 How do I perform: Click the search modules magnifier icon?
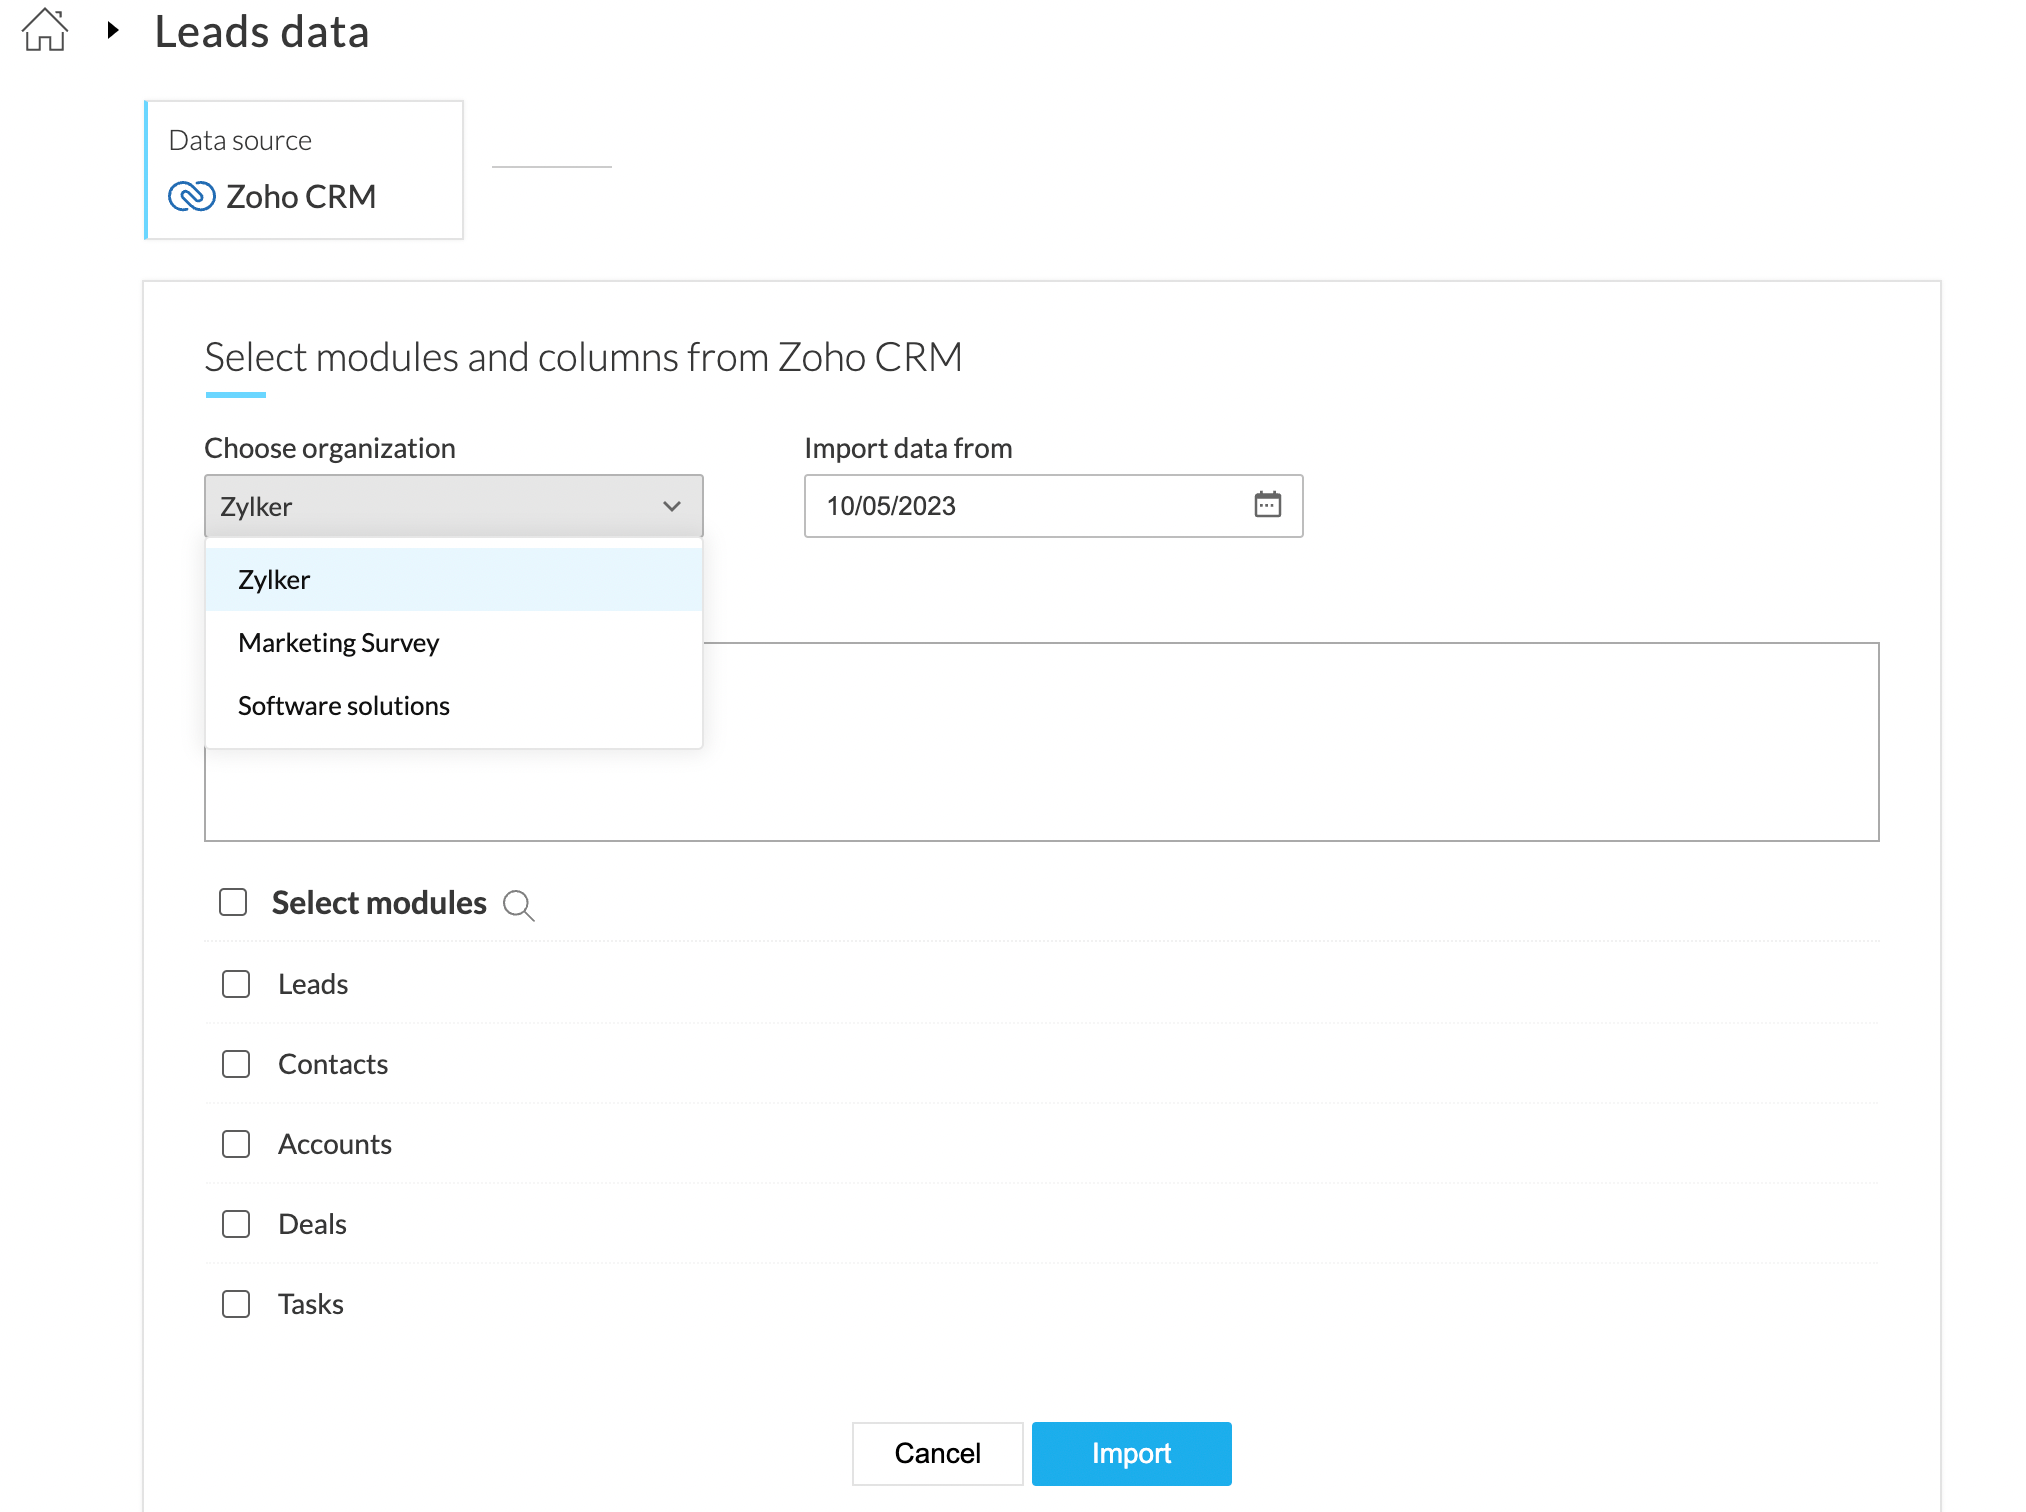coord(518,905)
